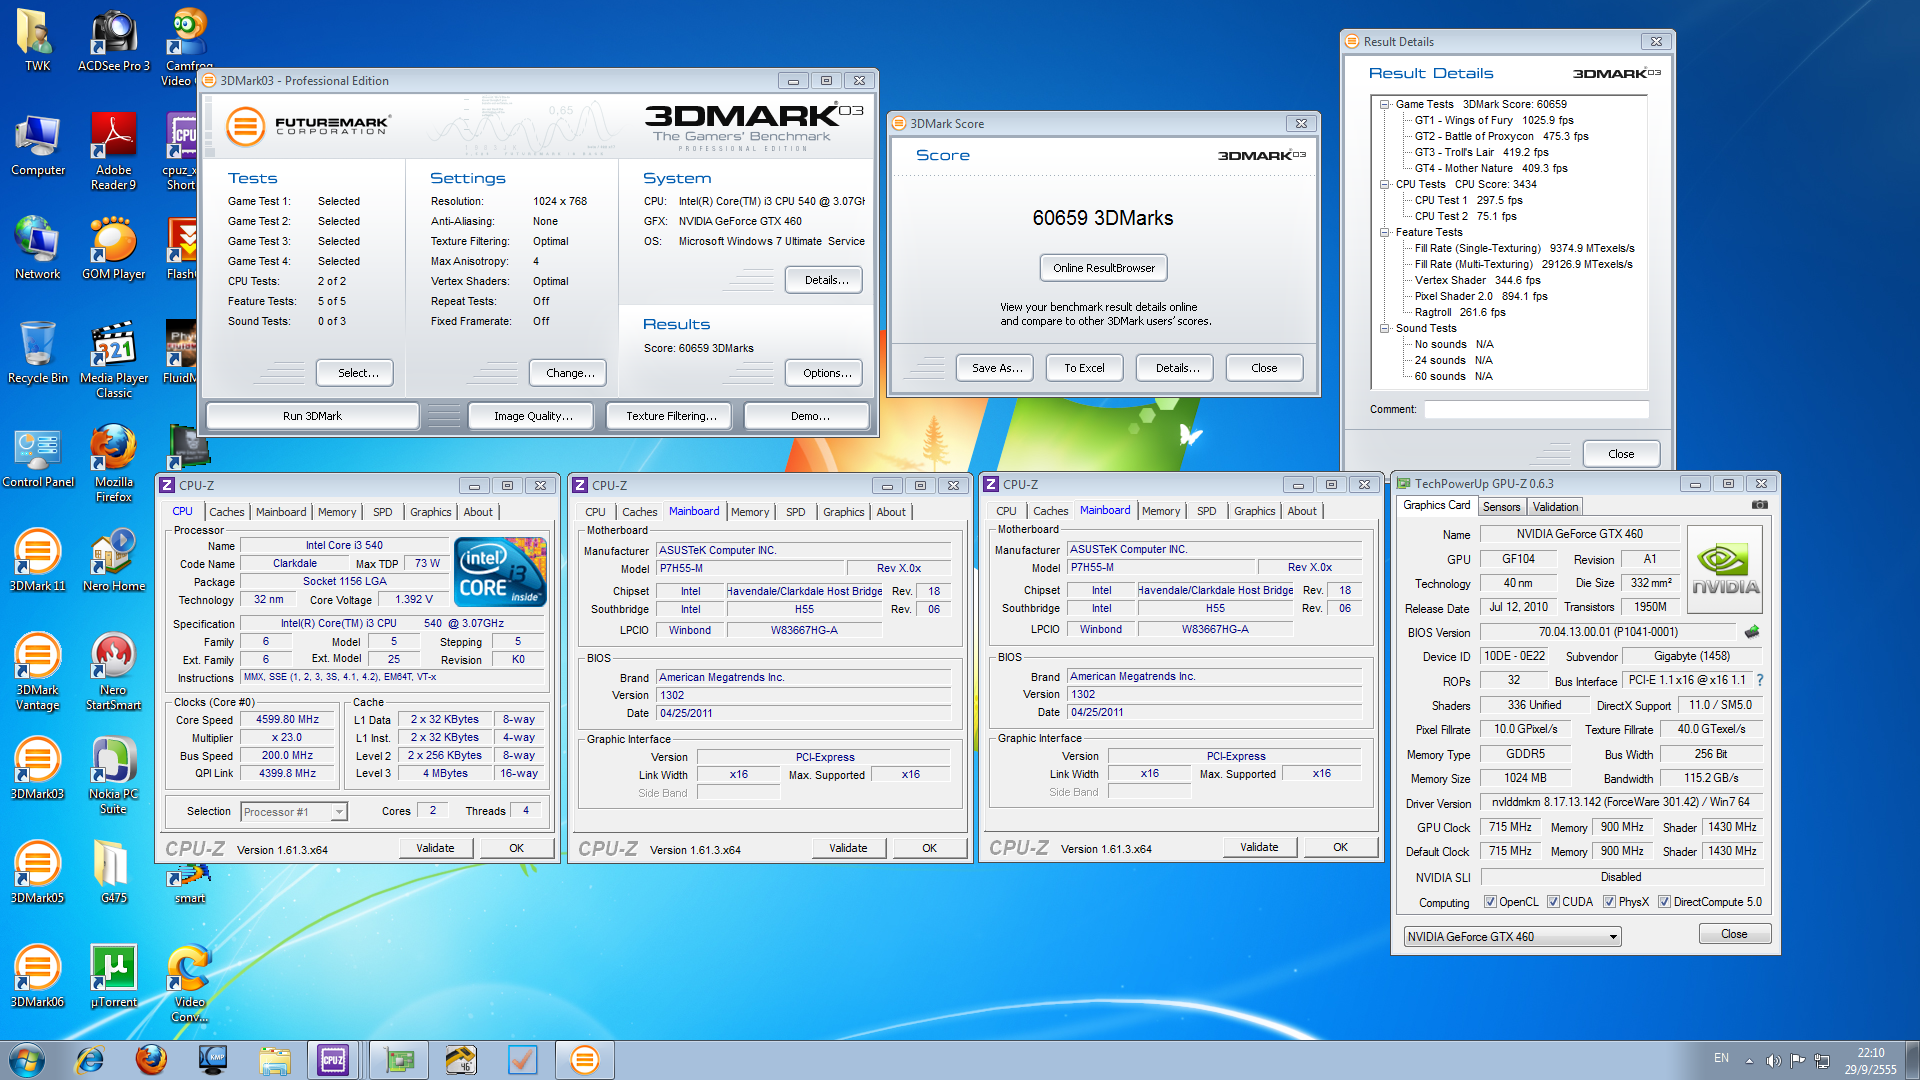Click the BIOS save chip icon

(1752, 632)
